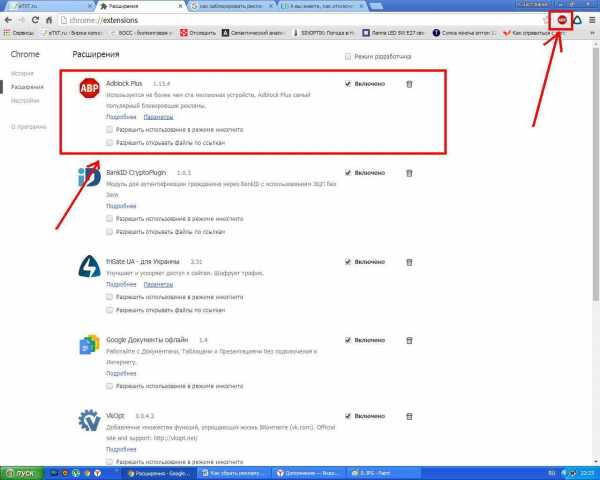Allow Google Docs offline in incognito
Viewport: 600px width, 480px height.
click(109, 386)
